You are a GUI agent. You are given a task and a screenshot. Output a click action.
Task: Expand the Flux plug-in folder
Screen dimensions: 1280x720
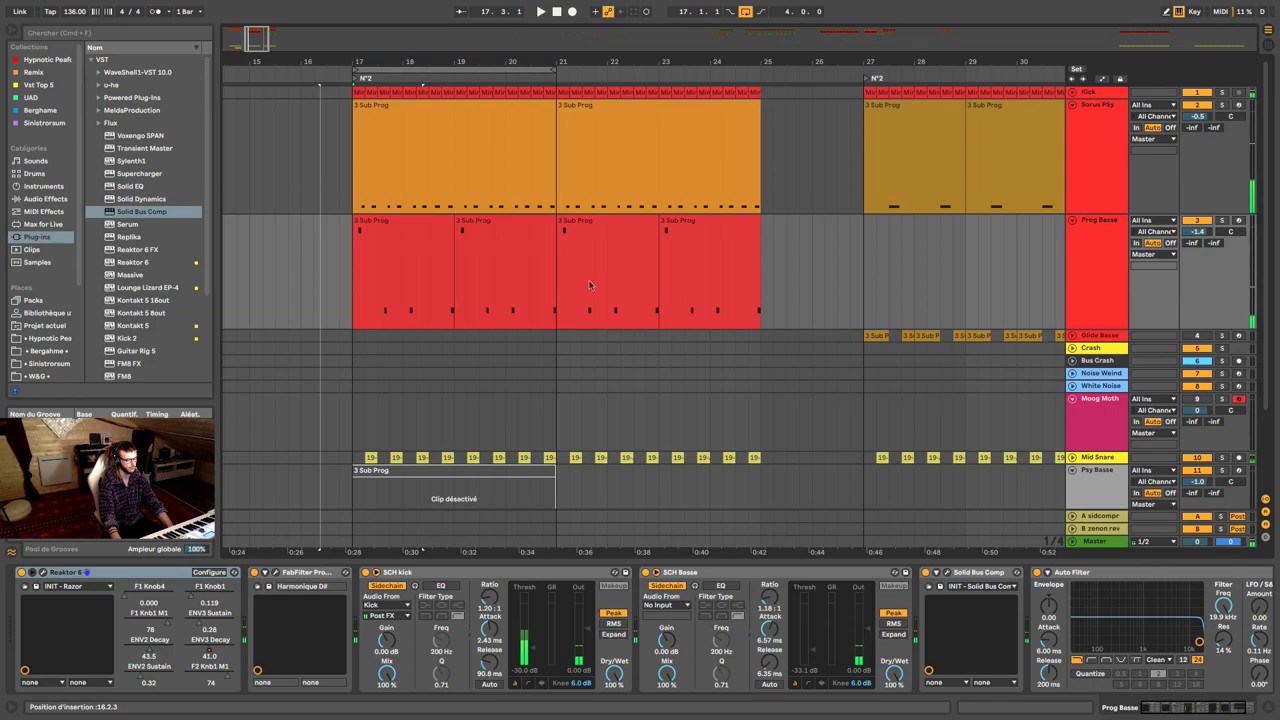pyautogui.click(x=99, y=123)
